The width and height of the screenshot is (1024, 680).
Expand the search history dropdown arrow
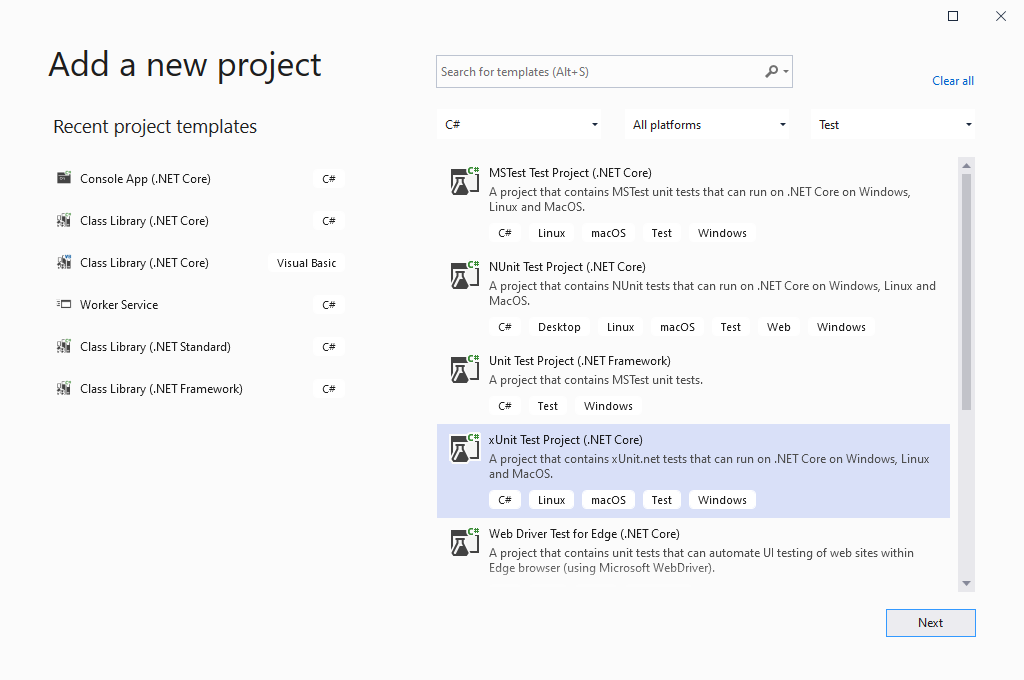[x=786, y=71]
